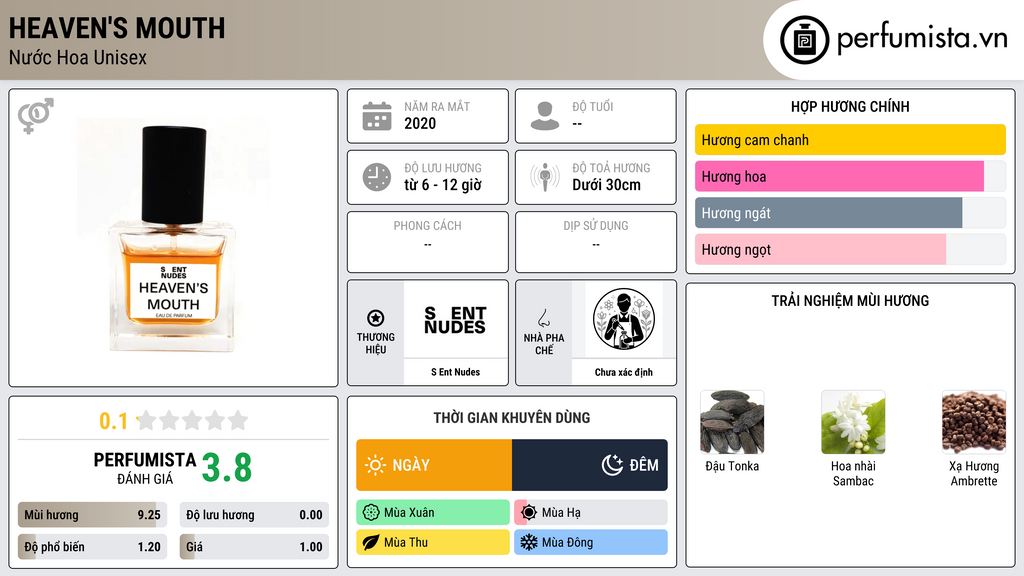
Task: Click the nose icon above Nhà pha chế
Action: [543, 318]
